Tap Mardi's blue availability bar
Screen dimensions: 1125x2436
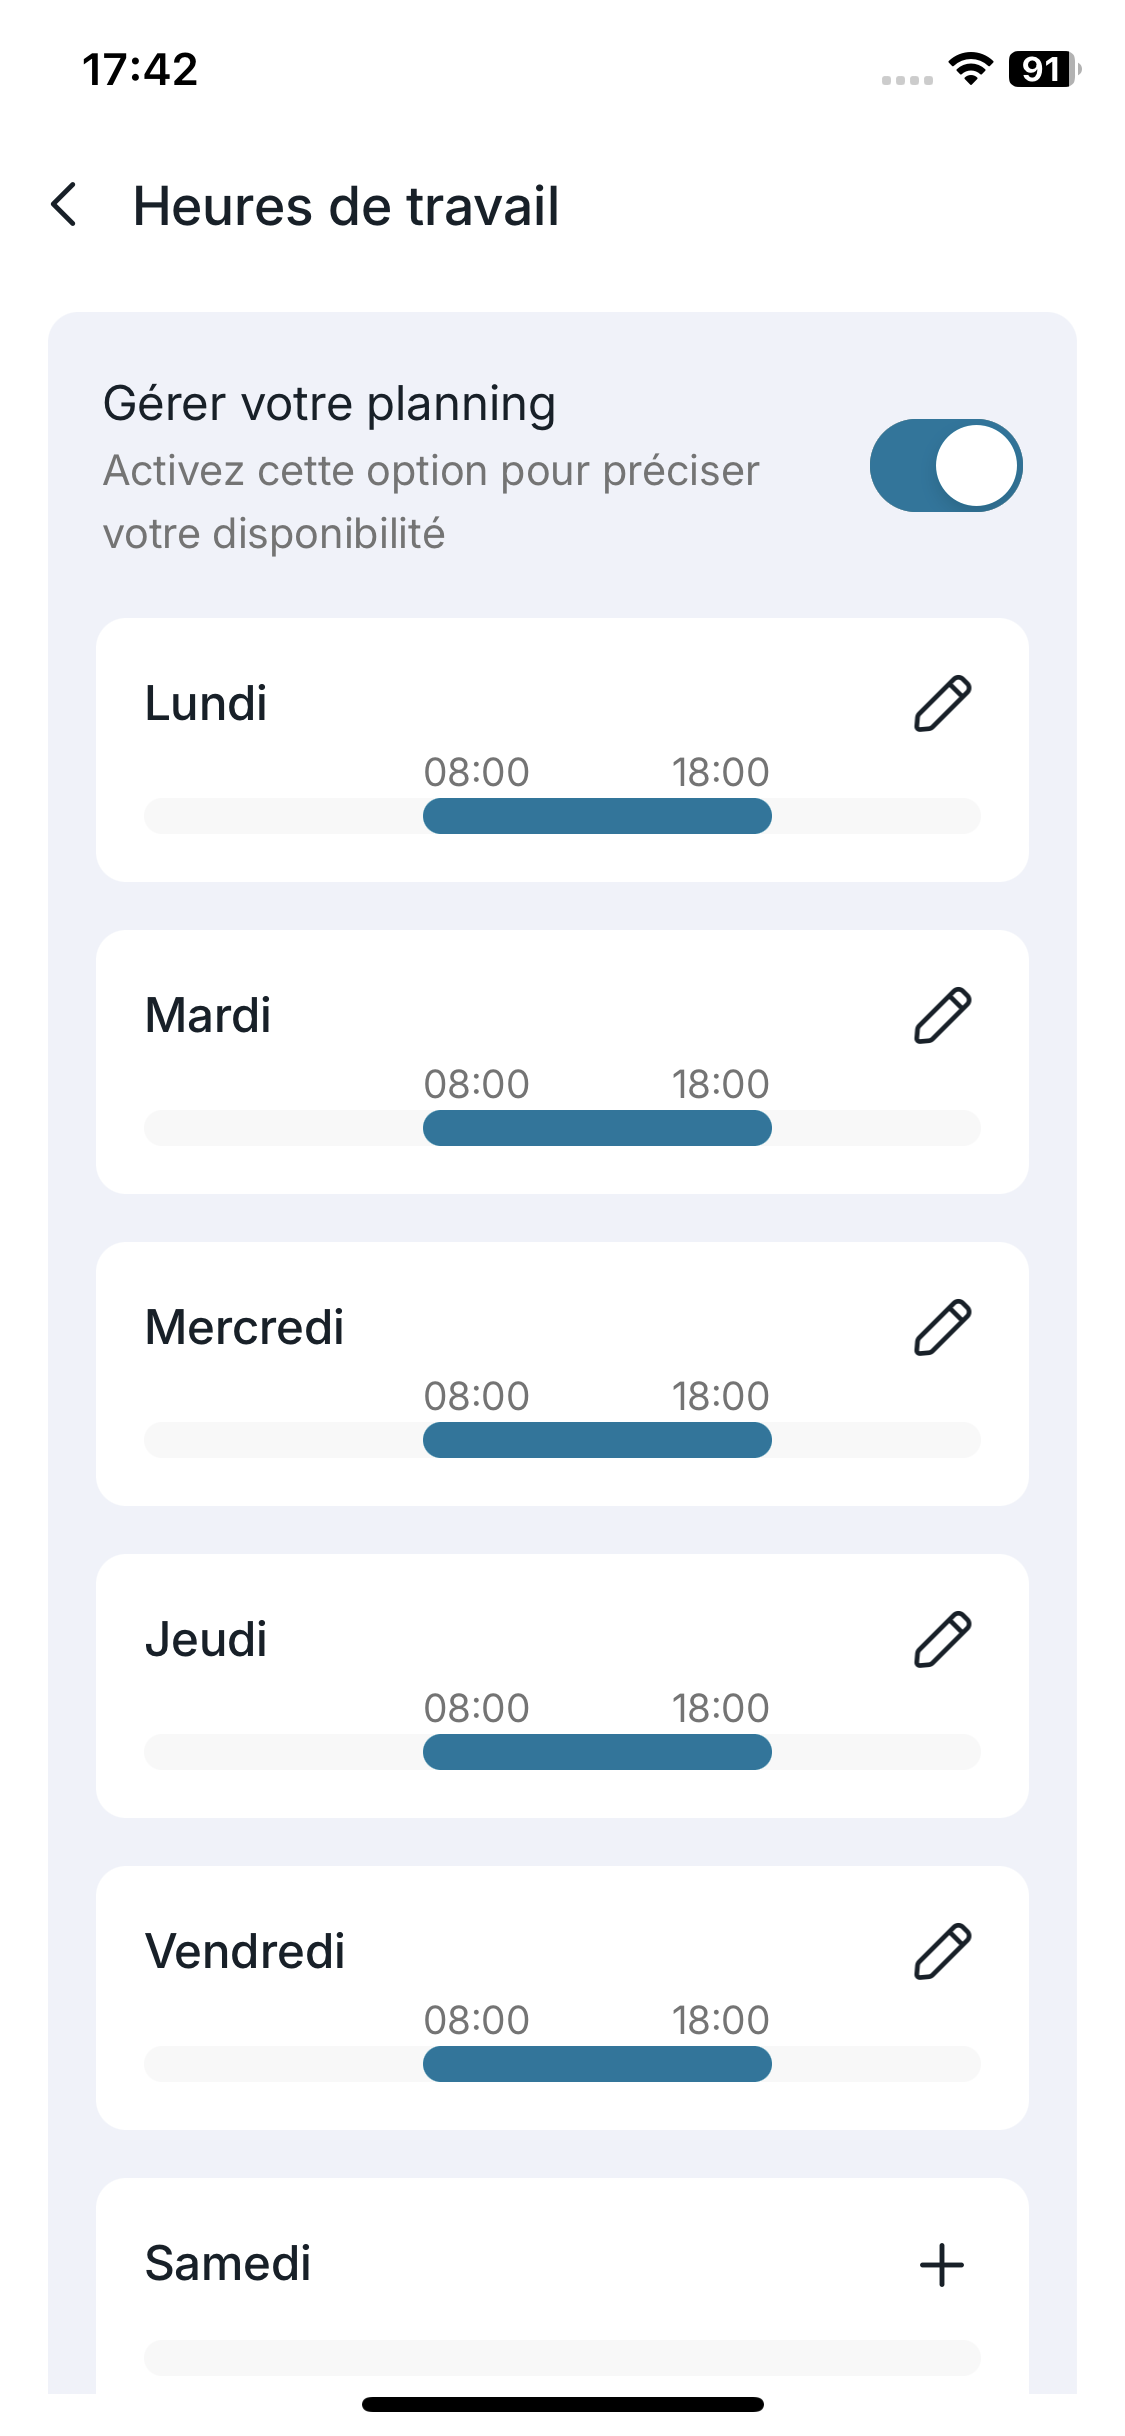coord(597,1128)
